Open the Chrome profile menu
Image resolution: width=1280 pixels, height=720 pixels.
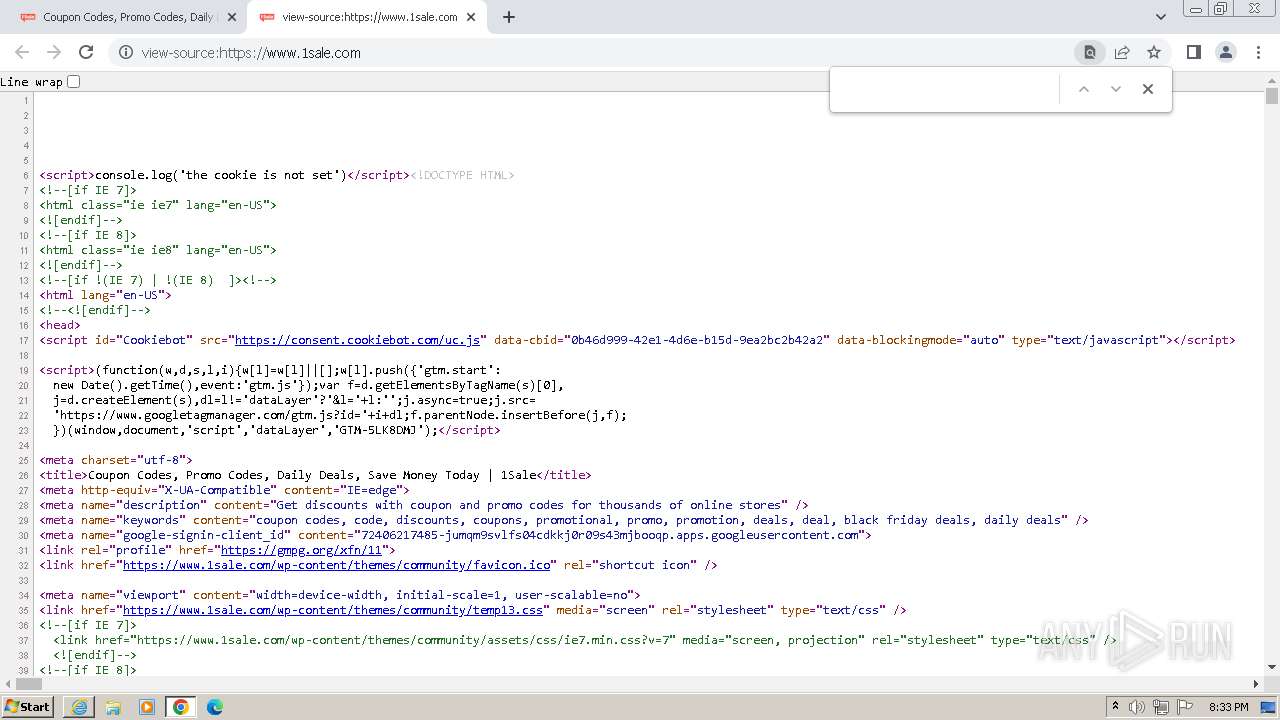[1225, 52]
